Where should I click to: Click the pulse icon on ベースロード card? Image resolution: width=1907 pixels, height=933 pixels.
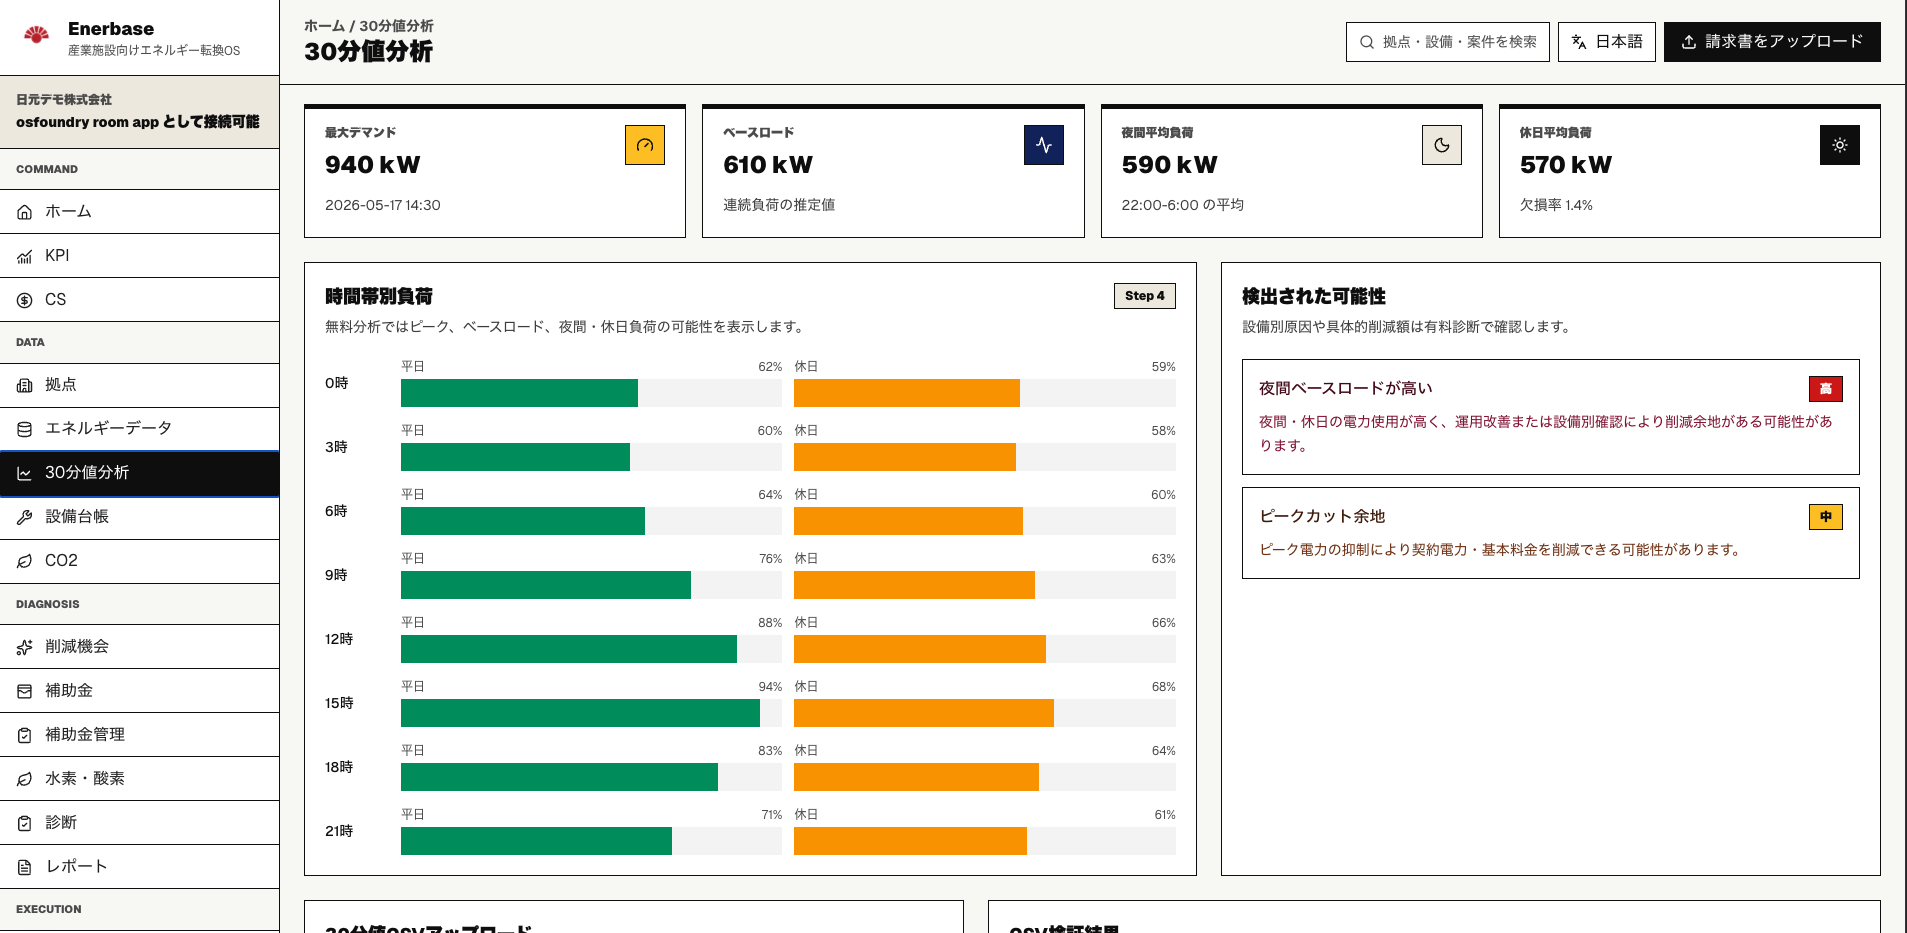(x=1044, y=145)
